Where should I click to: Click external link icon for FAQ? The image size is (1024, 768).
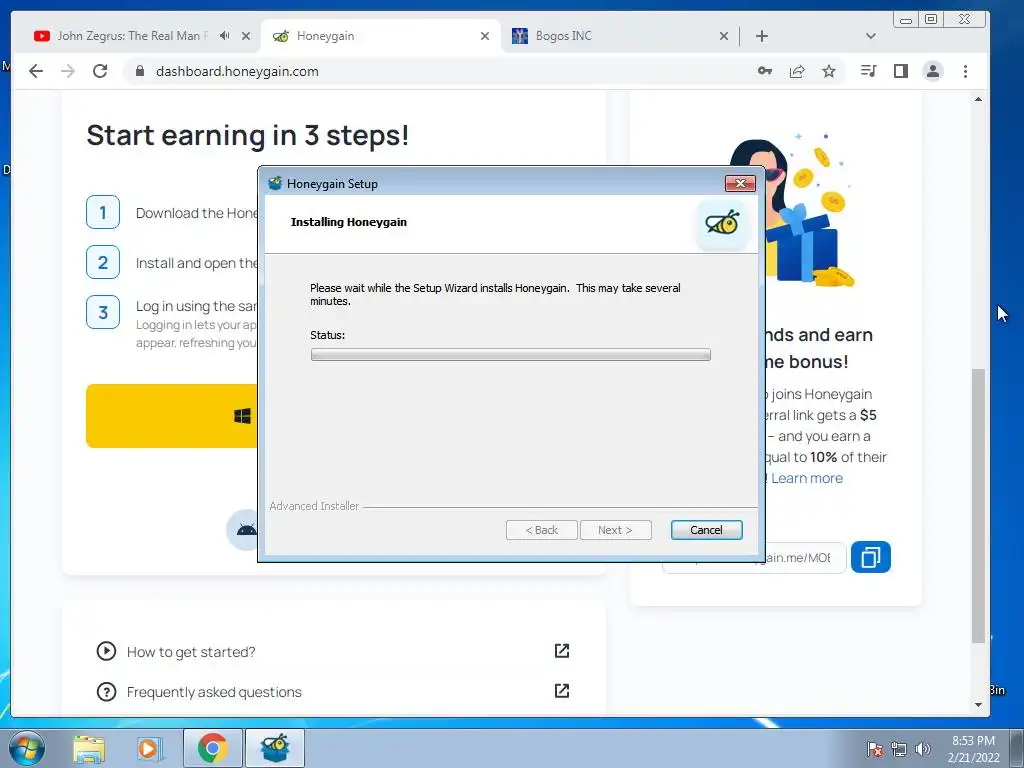(x=562, y=691)
